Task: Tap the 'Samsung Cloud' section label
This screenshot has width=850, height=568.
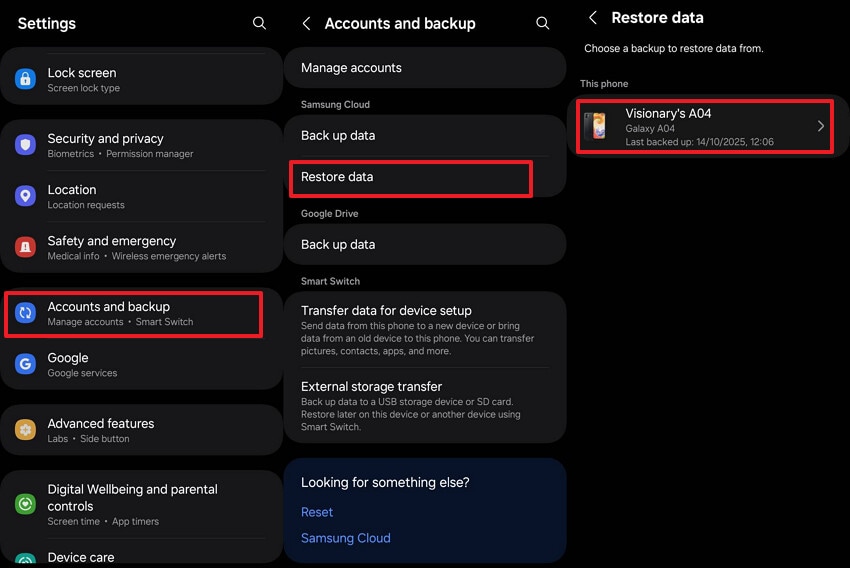Action: click(336, 105)
